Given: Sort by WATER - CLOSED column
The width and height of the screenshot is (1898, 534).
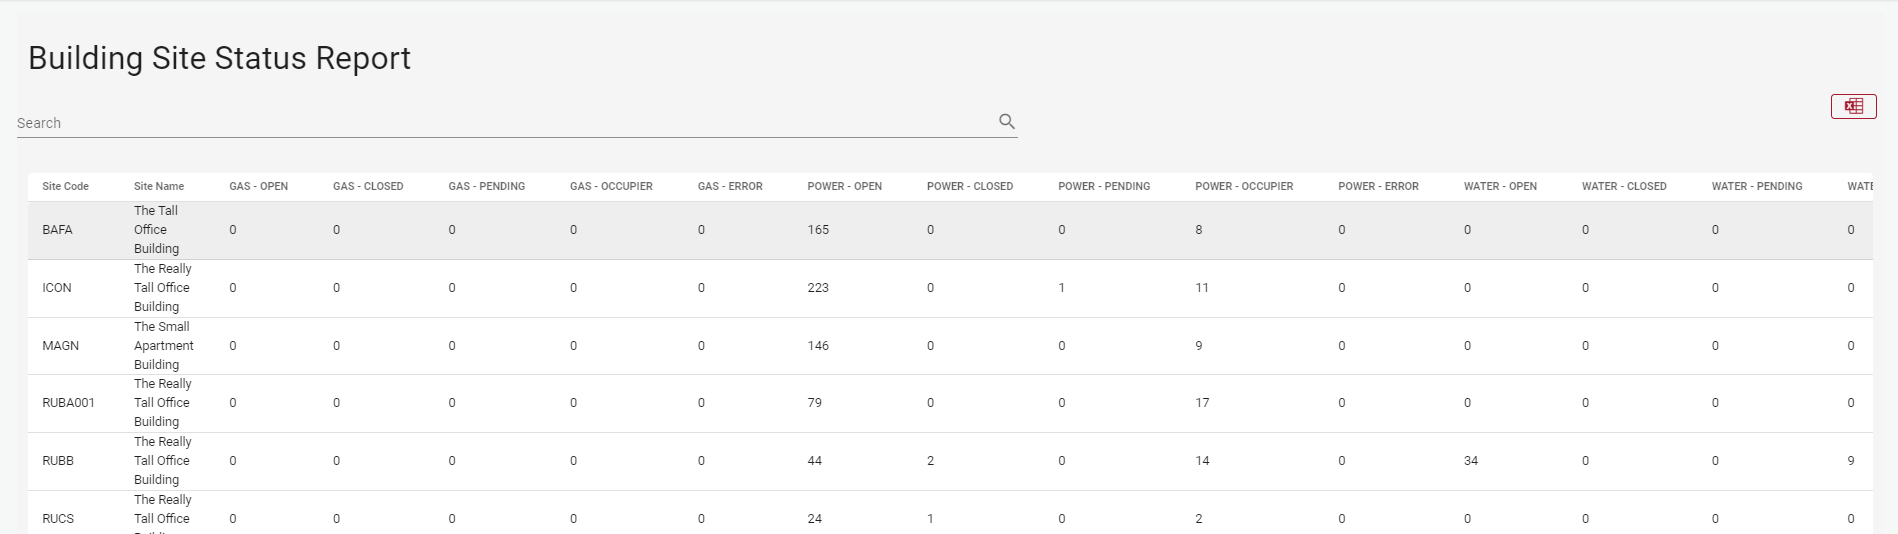Looking at the screenshot, I should pos(1624,186).
